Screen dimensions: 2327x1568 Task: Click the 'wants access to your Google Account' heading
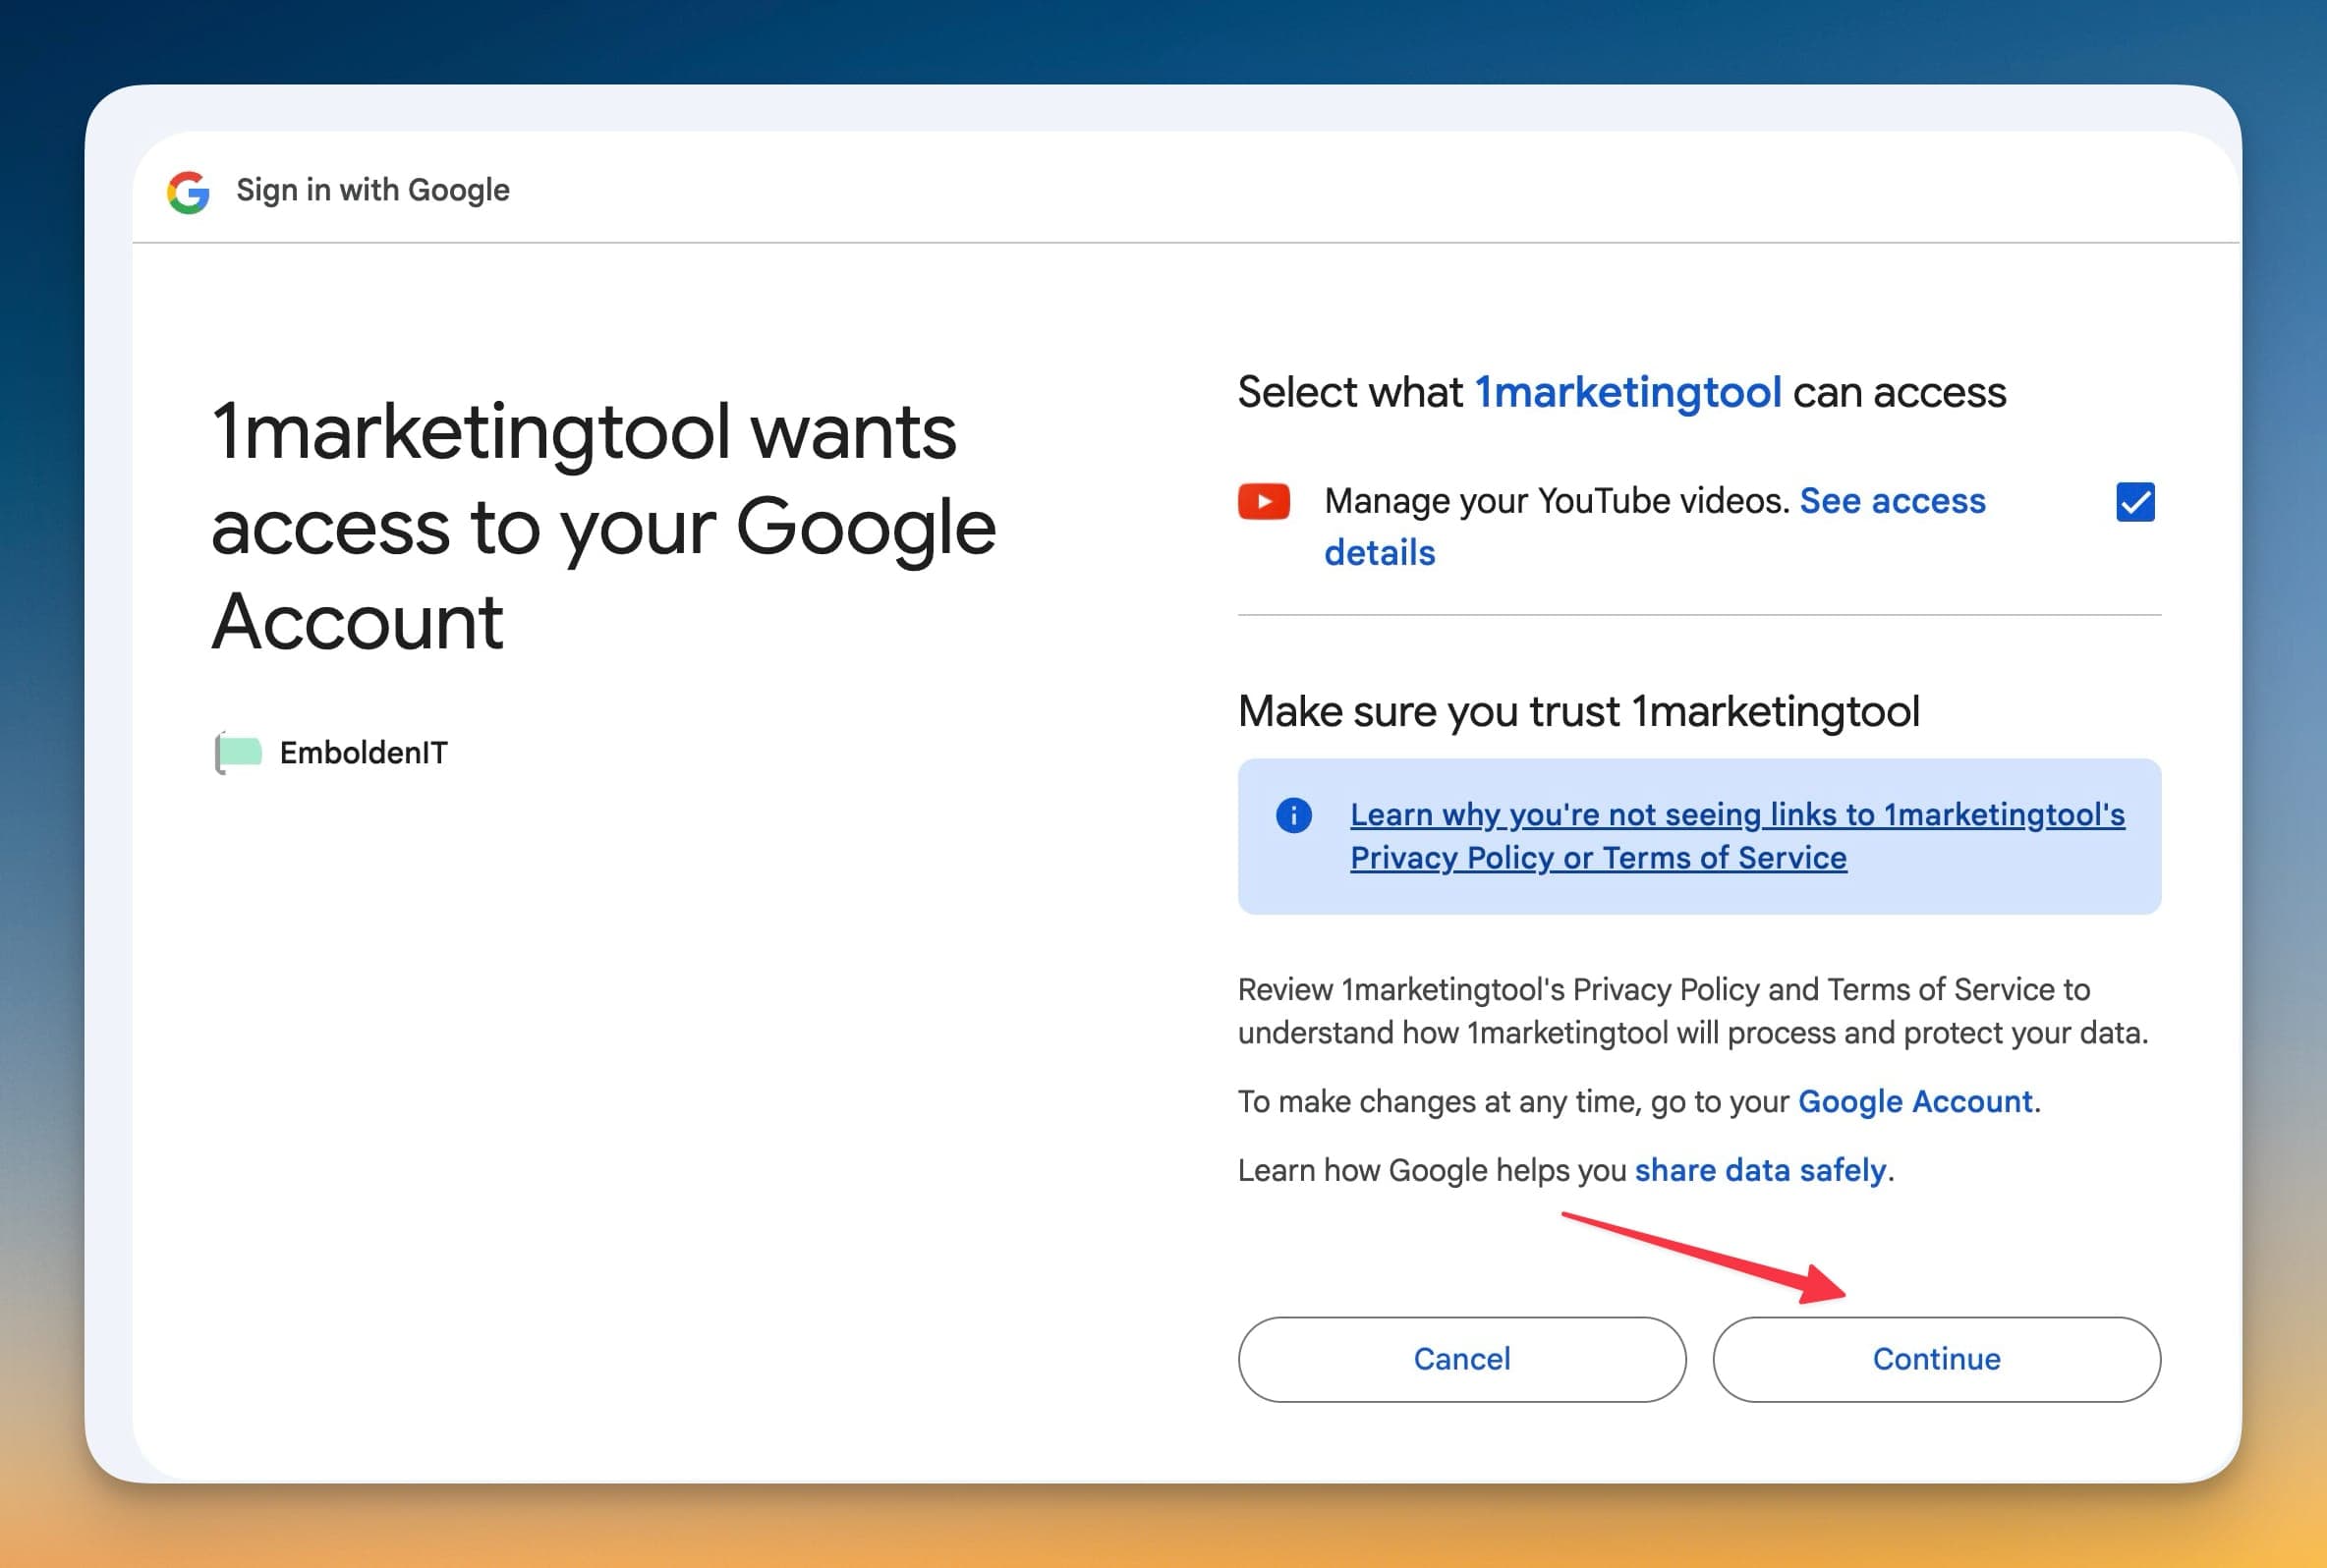click(604, 526)
